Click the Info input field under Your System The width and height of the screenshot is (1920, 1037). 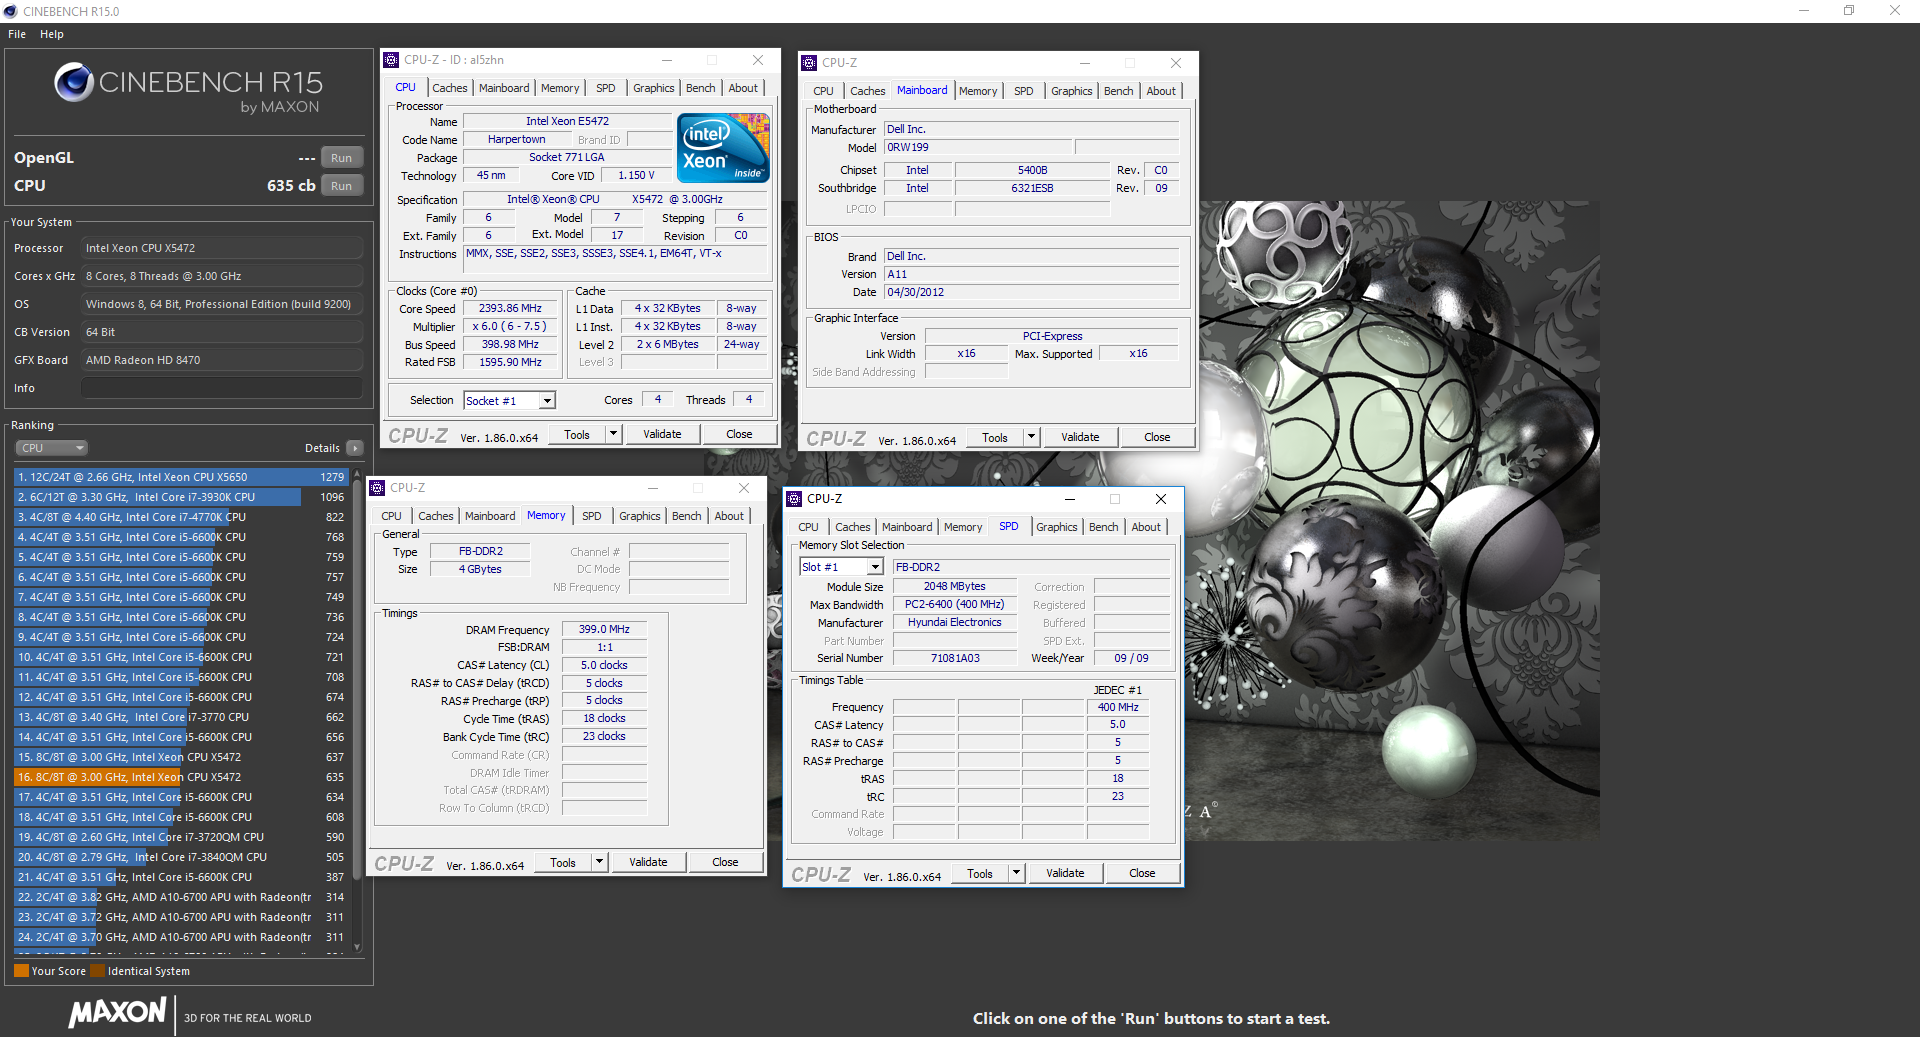[x=222, y=388]
